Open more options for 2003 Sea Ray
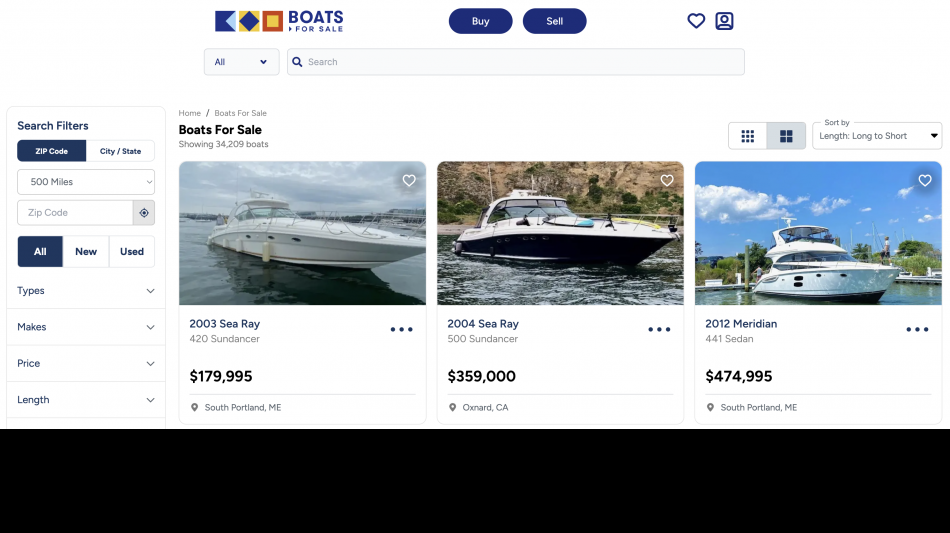The height and width of the screenshot is (533, 950). (401, 329)
